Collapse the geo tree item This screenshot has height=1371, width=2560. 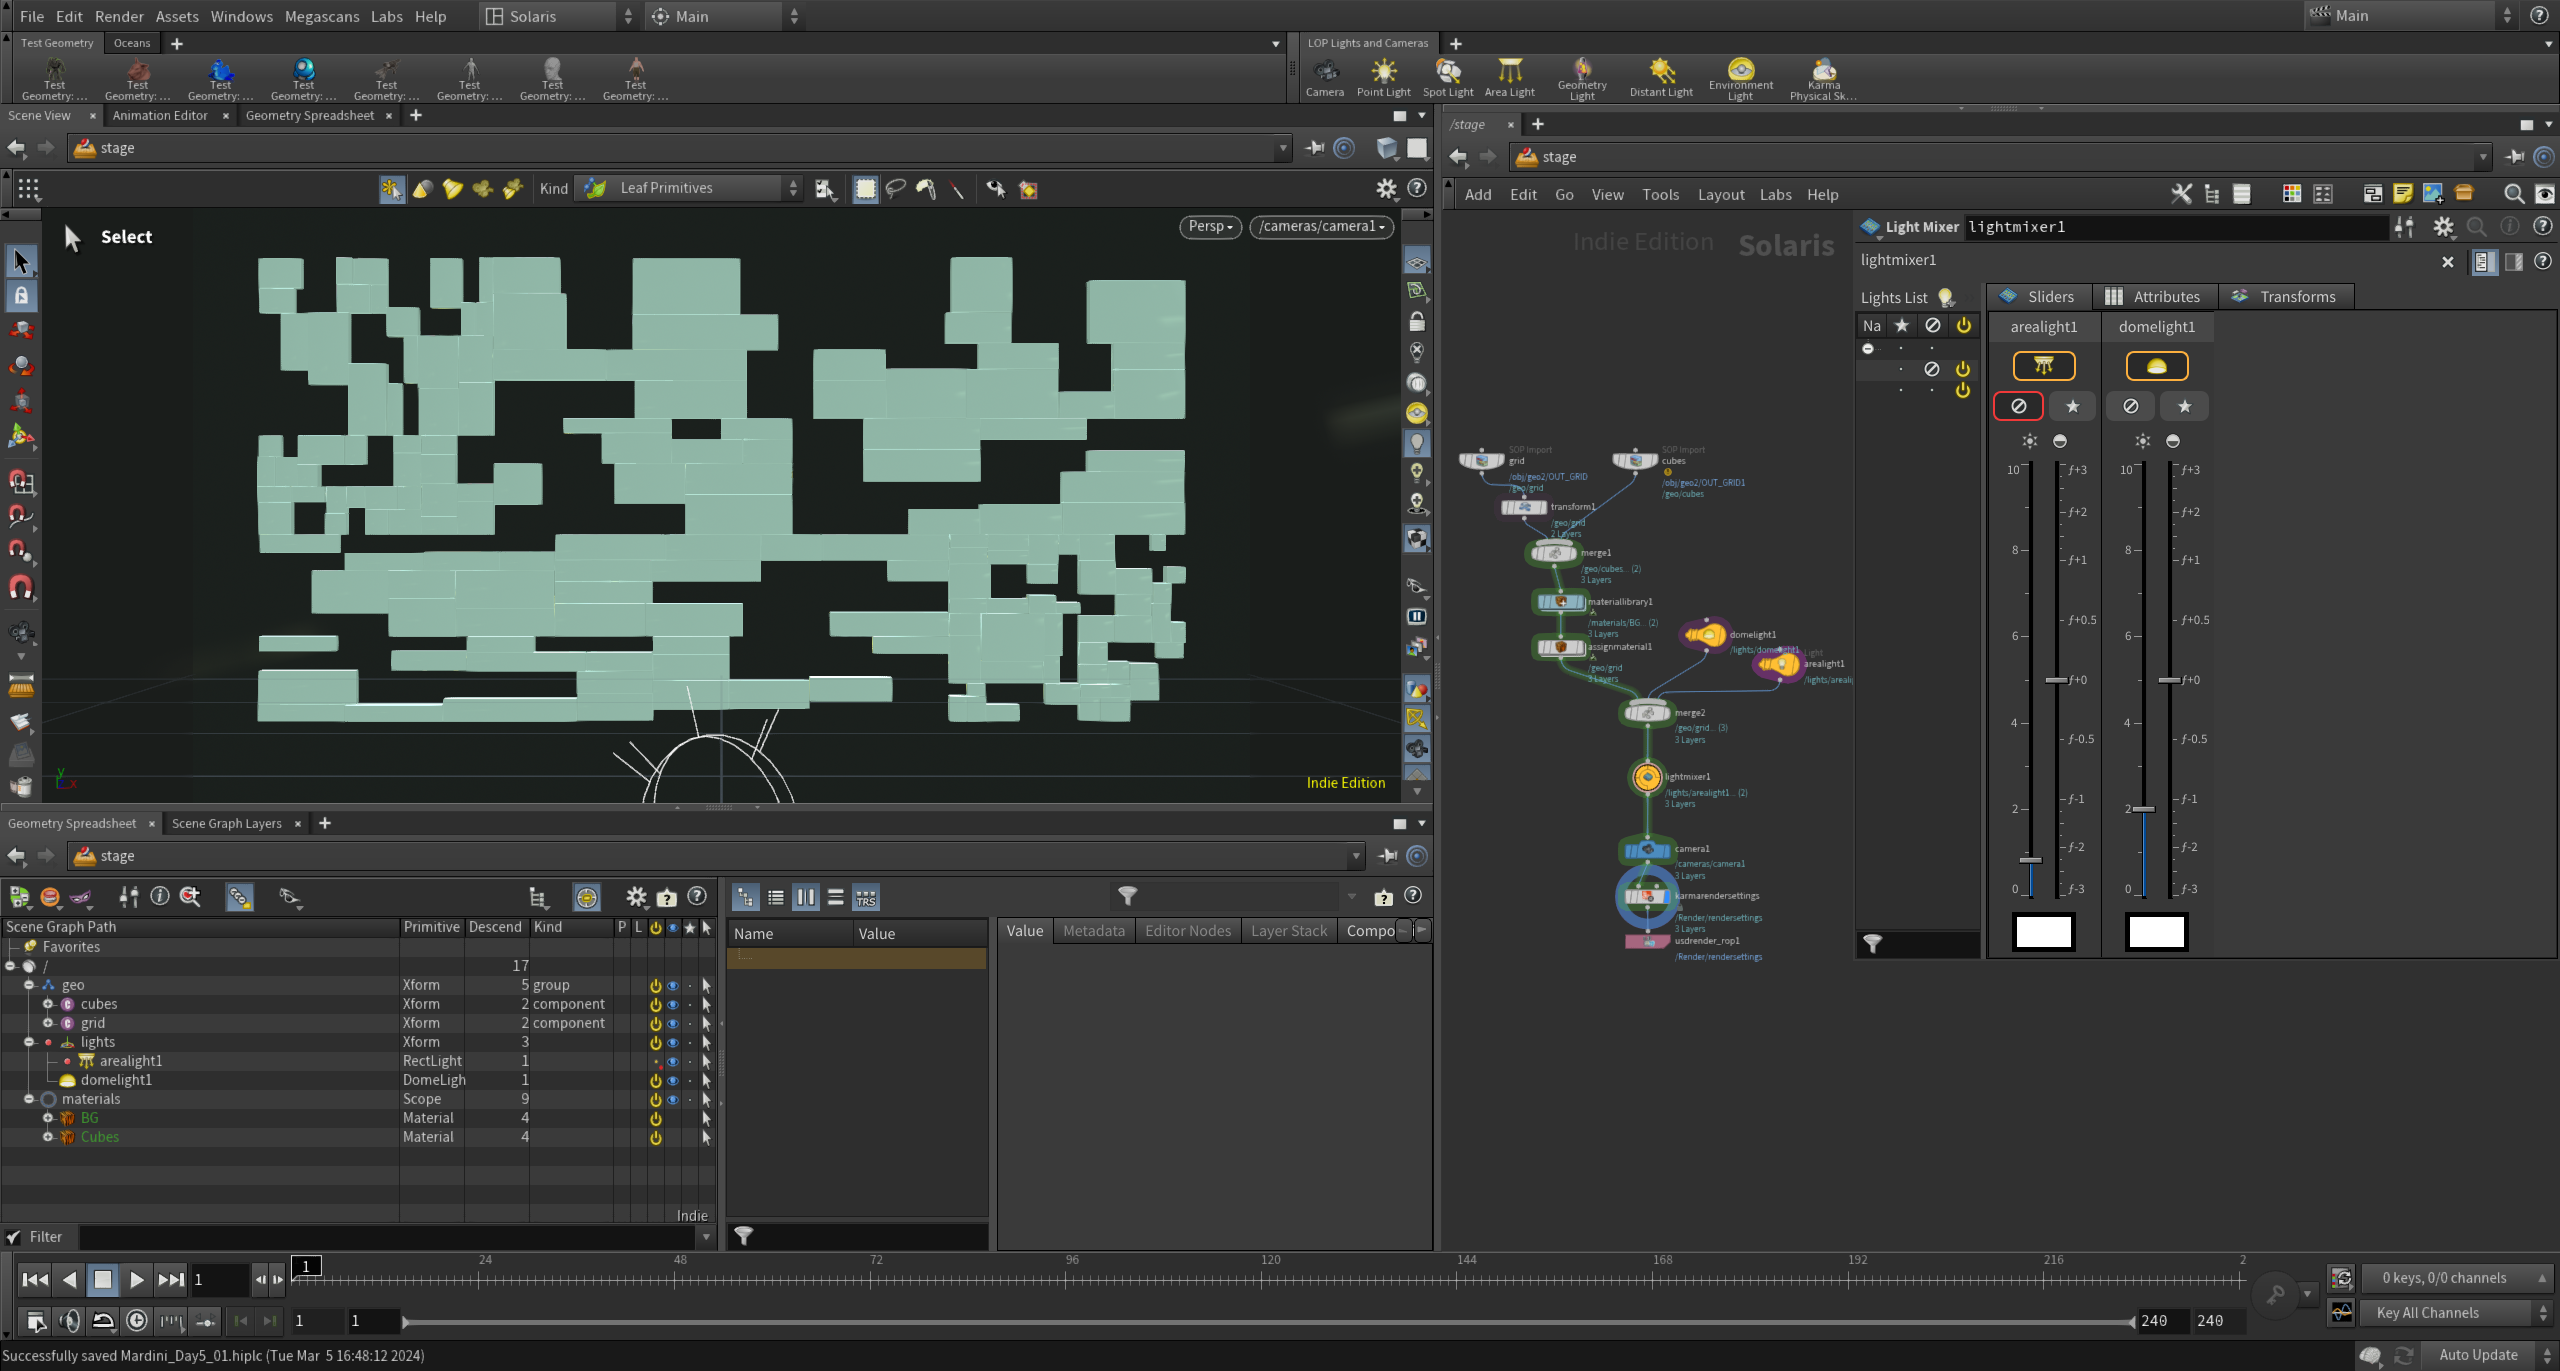[x=29, y=985]
